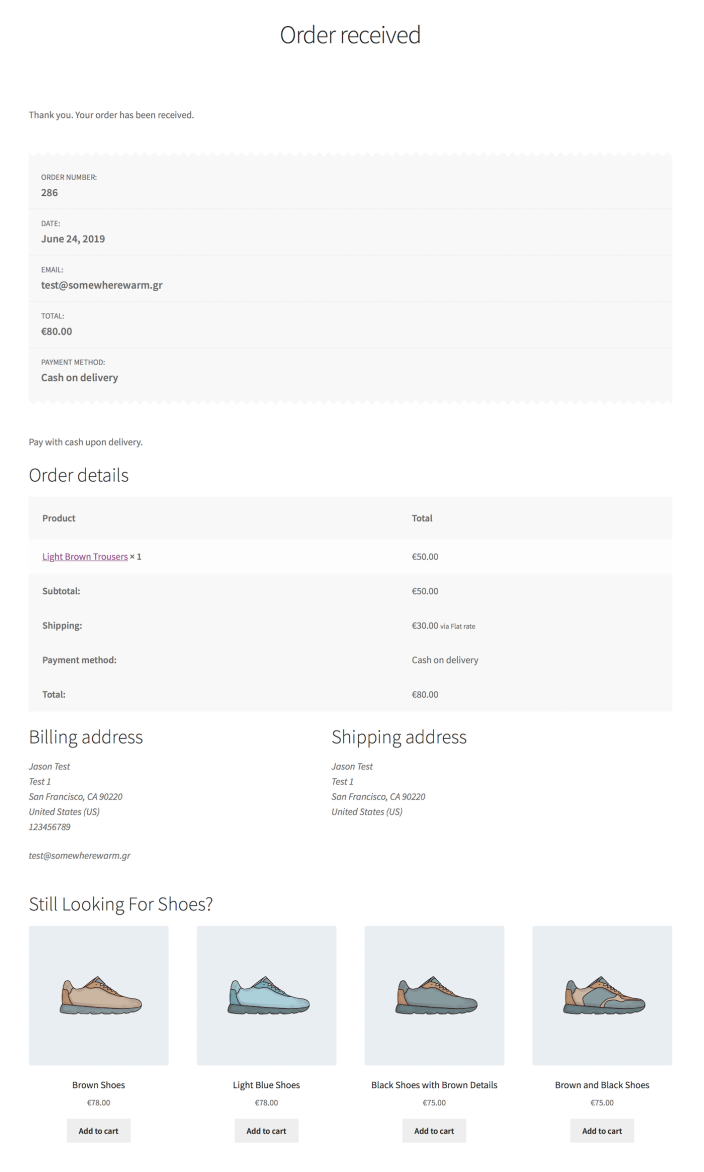
Task: Click the order number 286
Action: pyautogui.click(x=50, y=193)
